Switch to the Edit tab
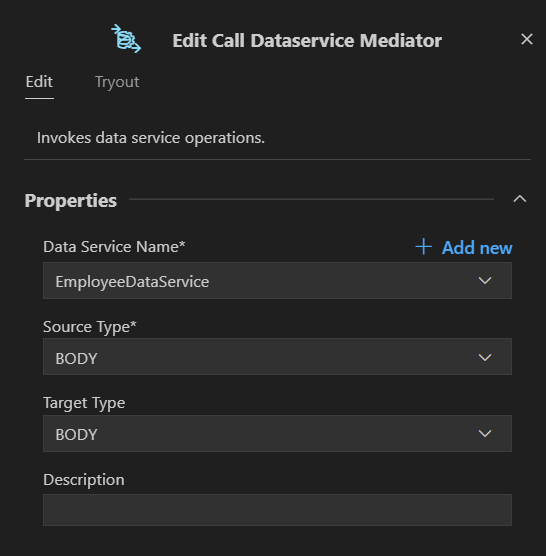The height and width of the screenshot is (556, 546). click(39, 82)
